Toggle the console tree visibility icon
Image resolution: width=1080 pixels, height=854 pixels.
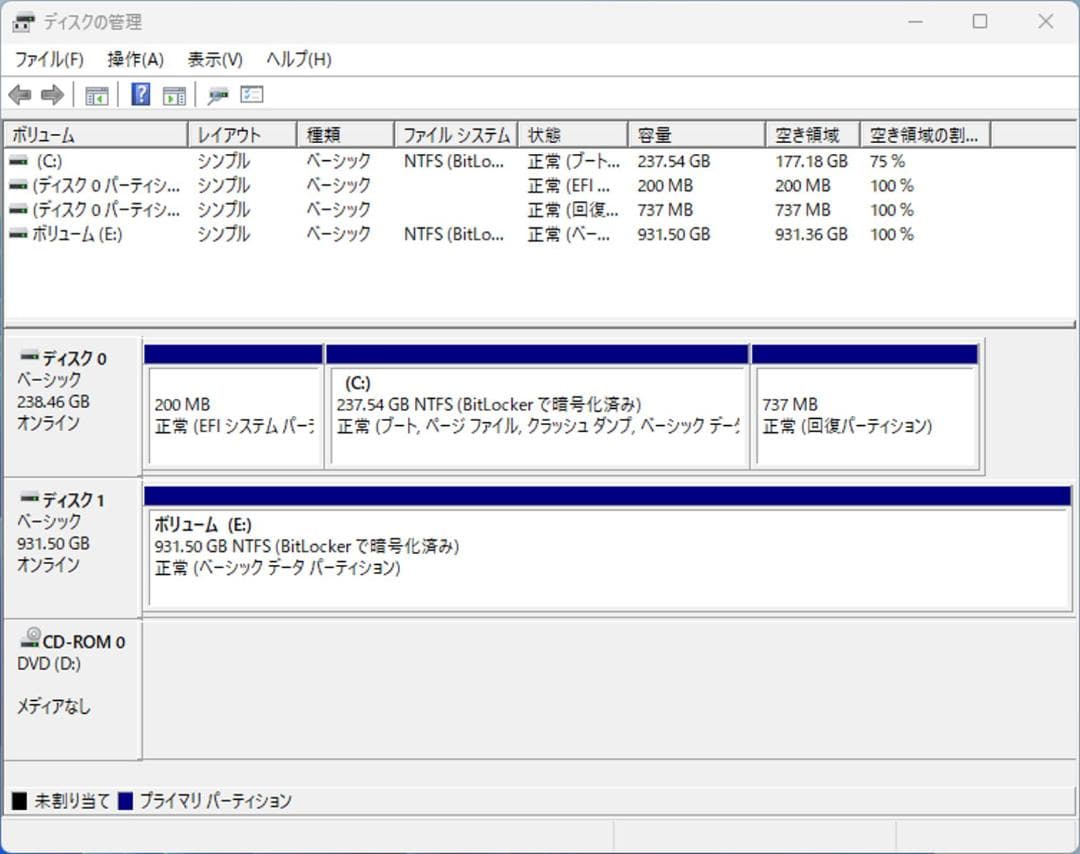[96, 94]
